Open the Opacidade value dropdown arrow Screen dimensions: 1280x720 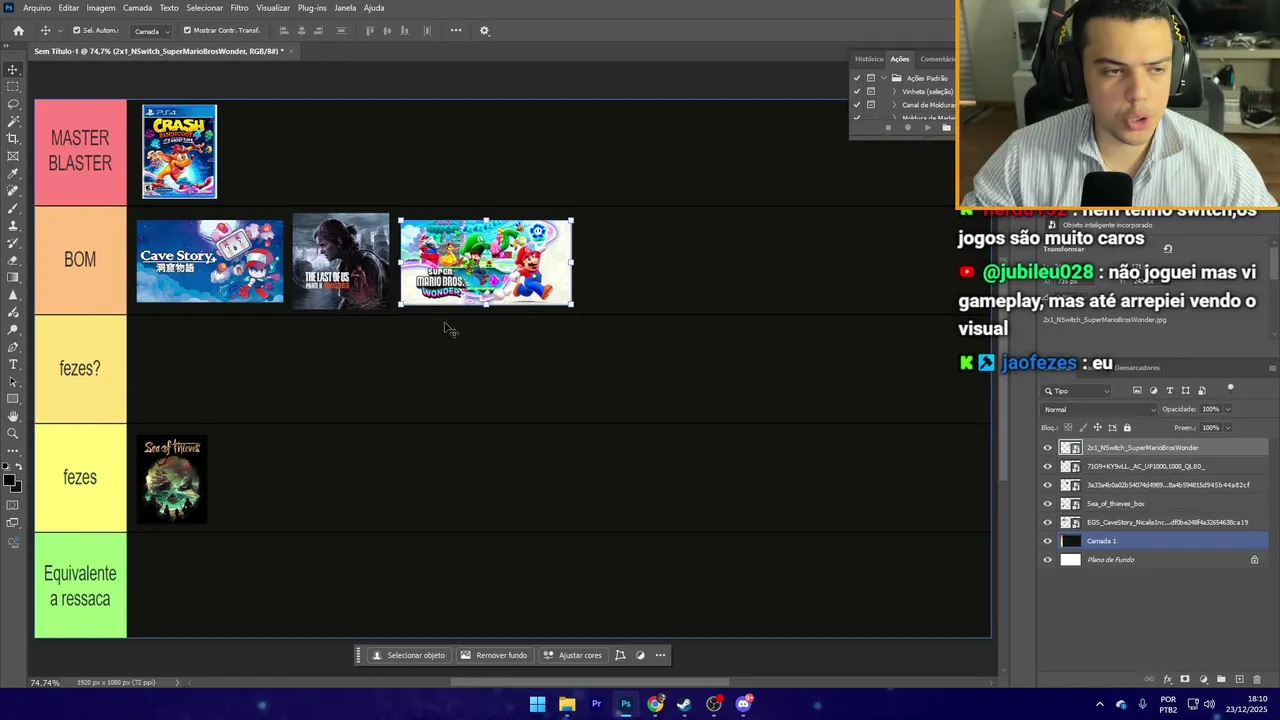click(1228, 409)
